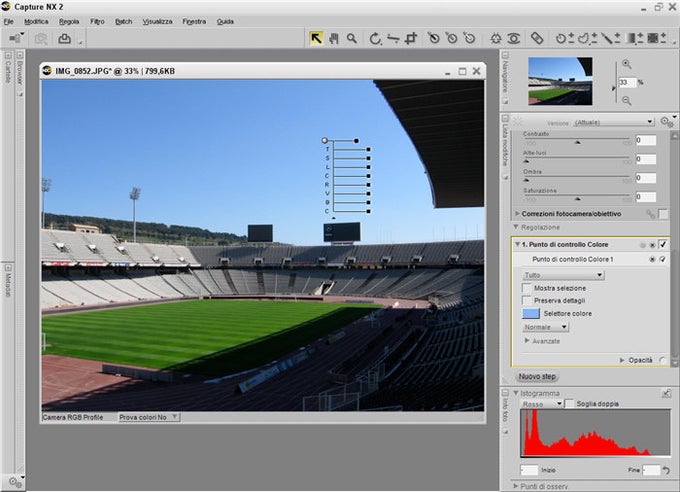680x492 pixels.
Task: Click the camera icon in the left toolbar
Action: 41,39
